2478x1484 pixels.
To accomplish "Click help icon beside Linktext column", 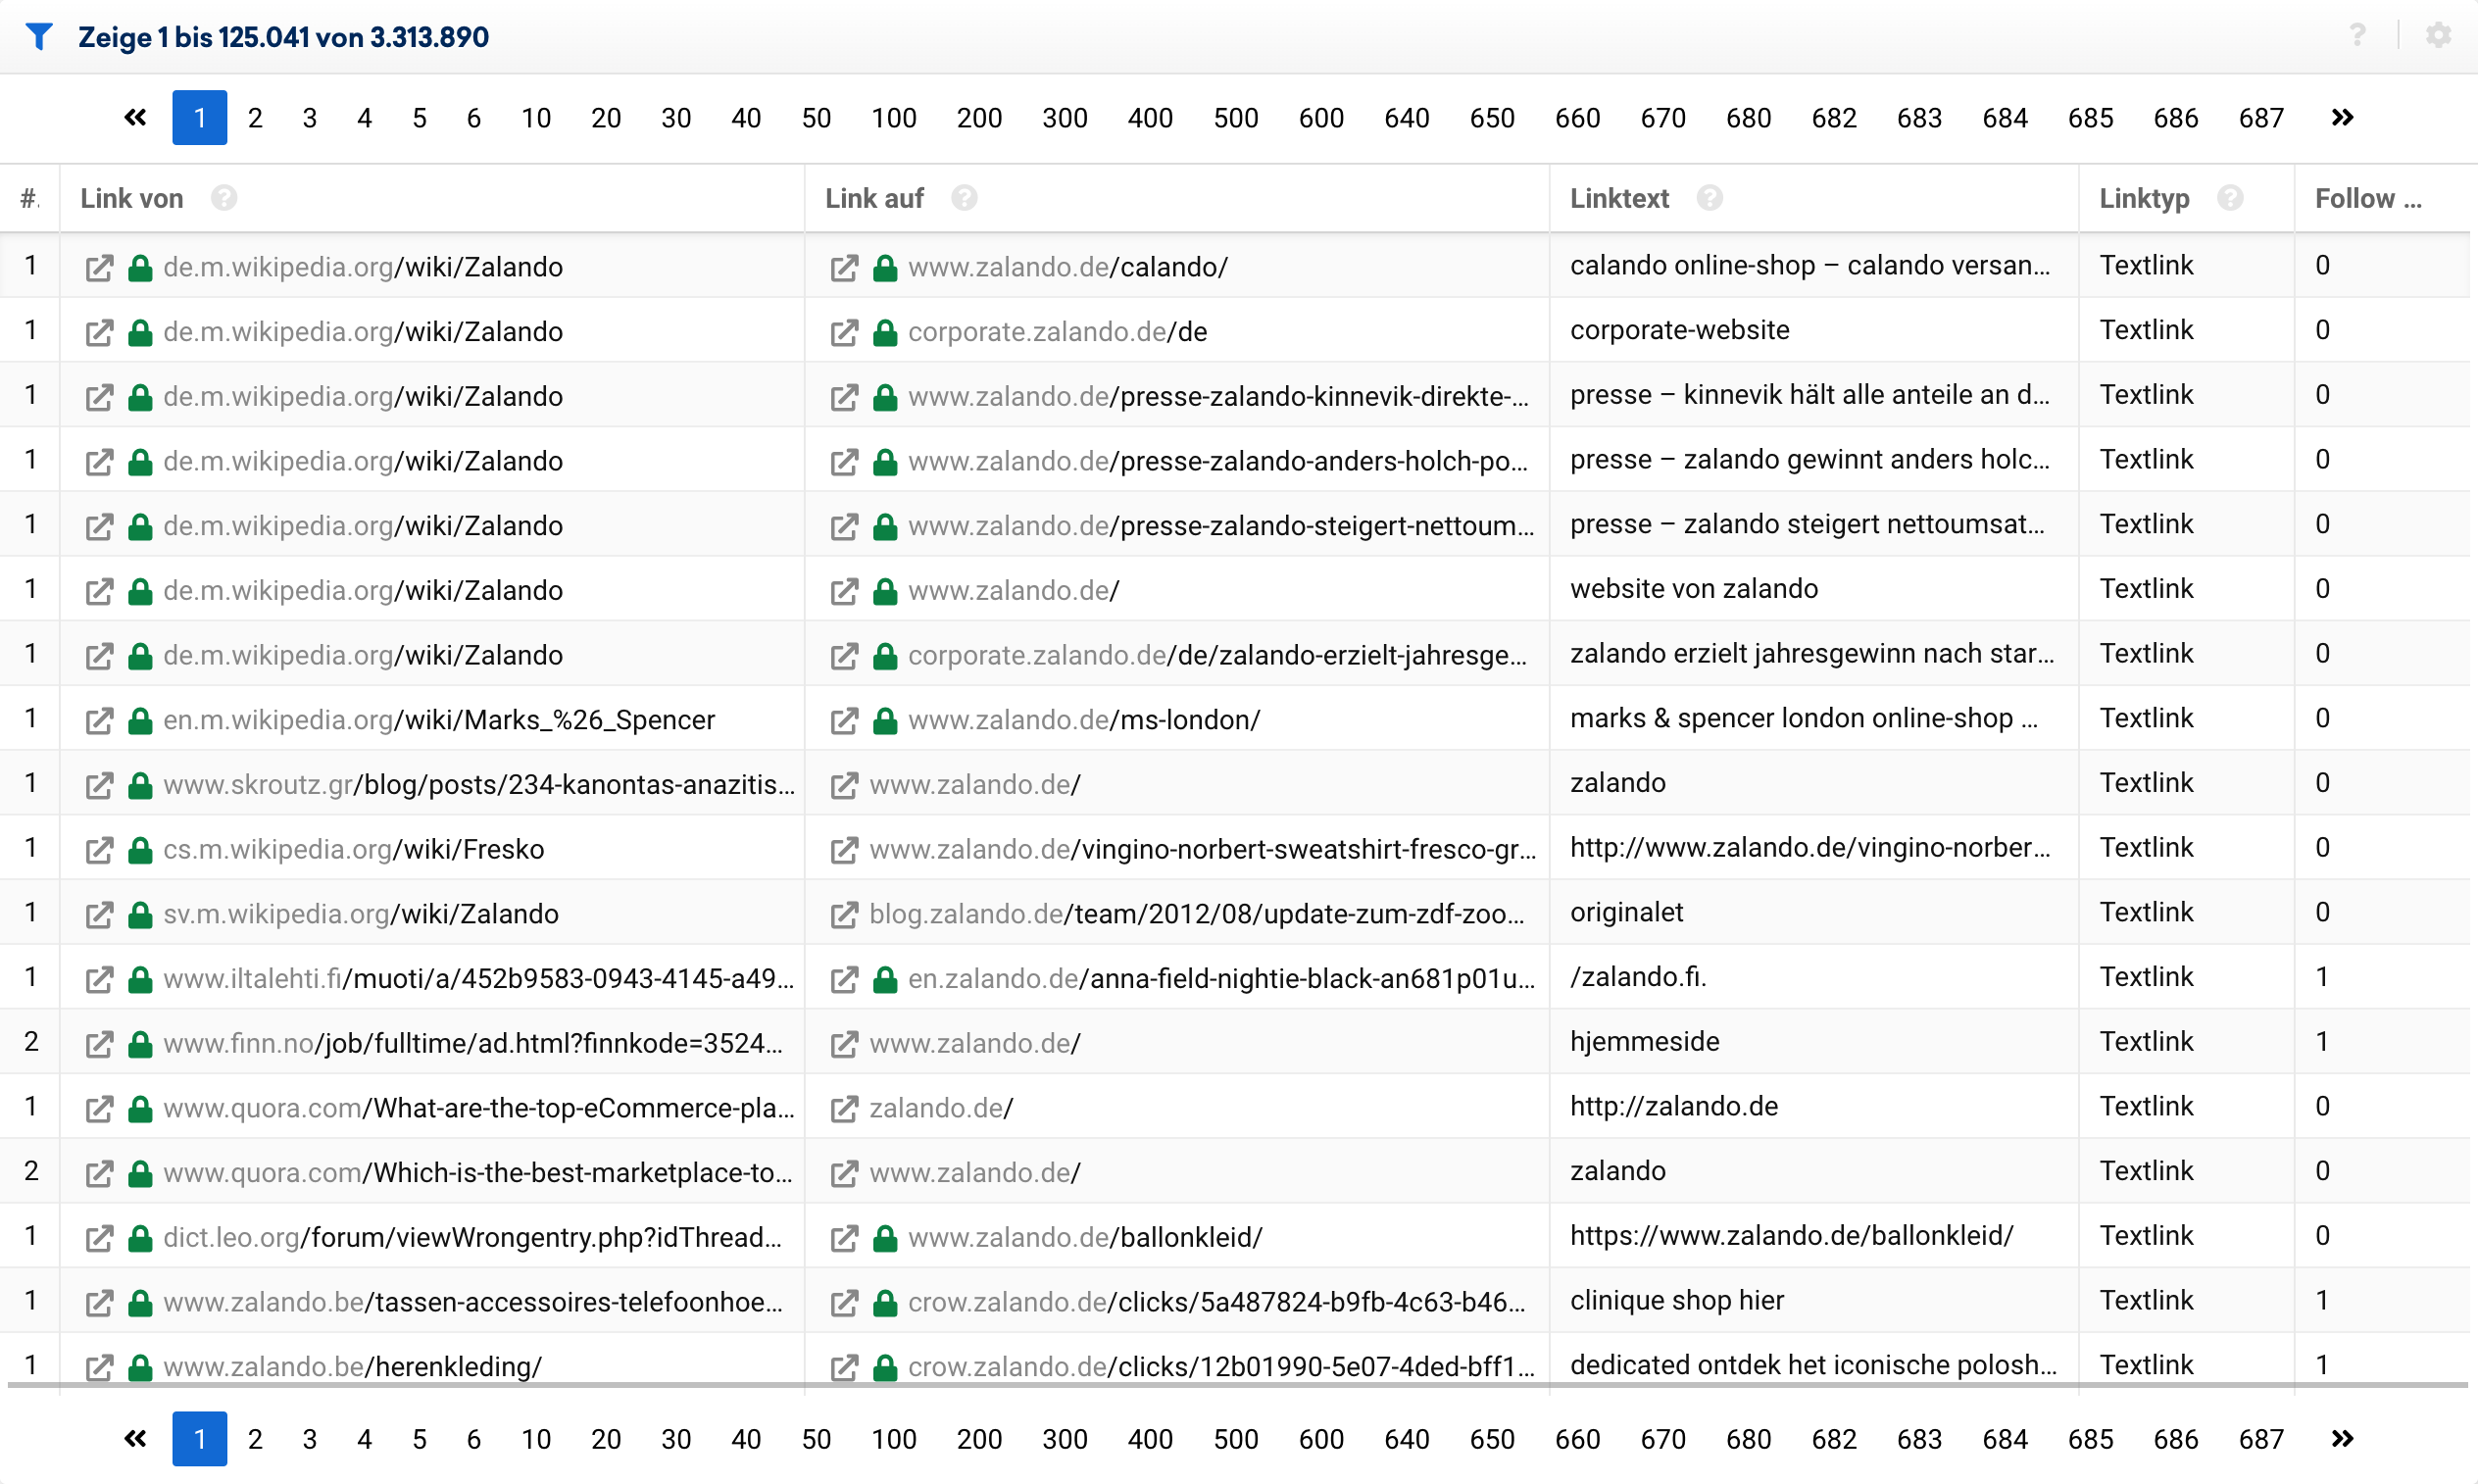I will pyautogui.click(x=1709, y=198).
